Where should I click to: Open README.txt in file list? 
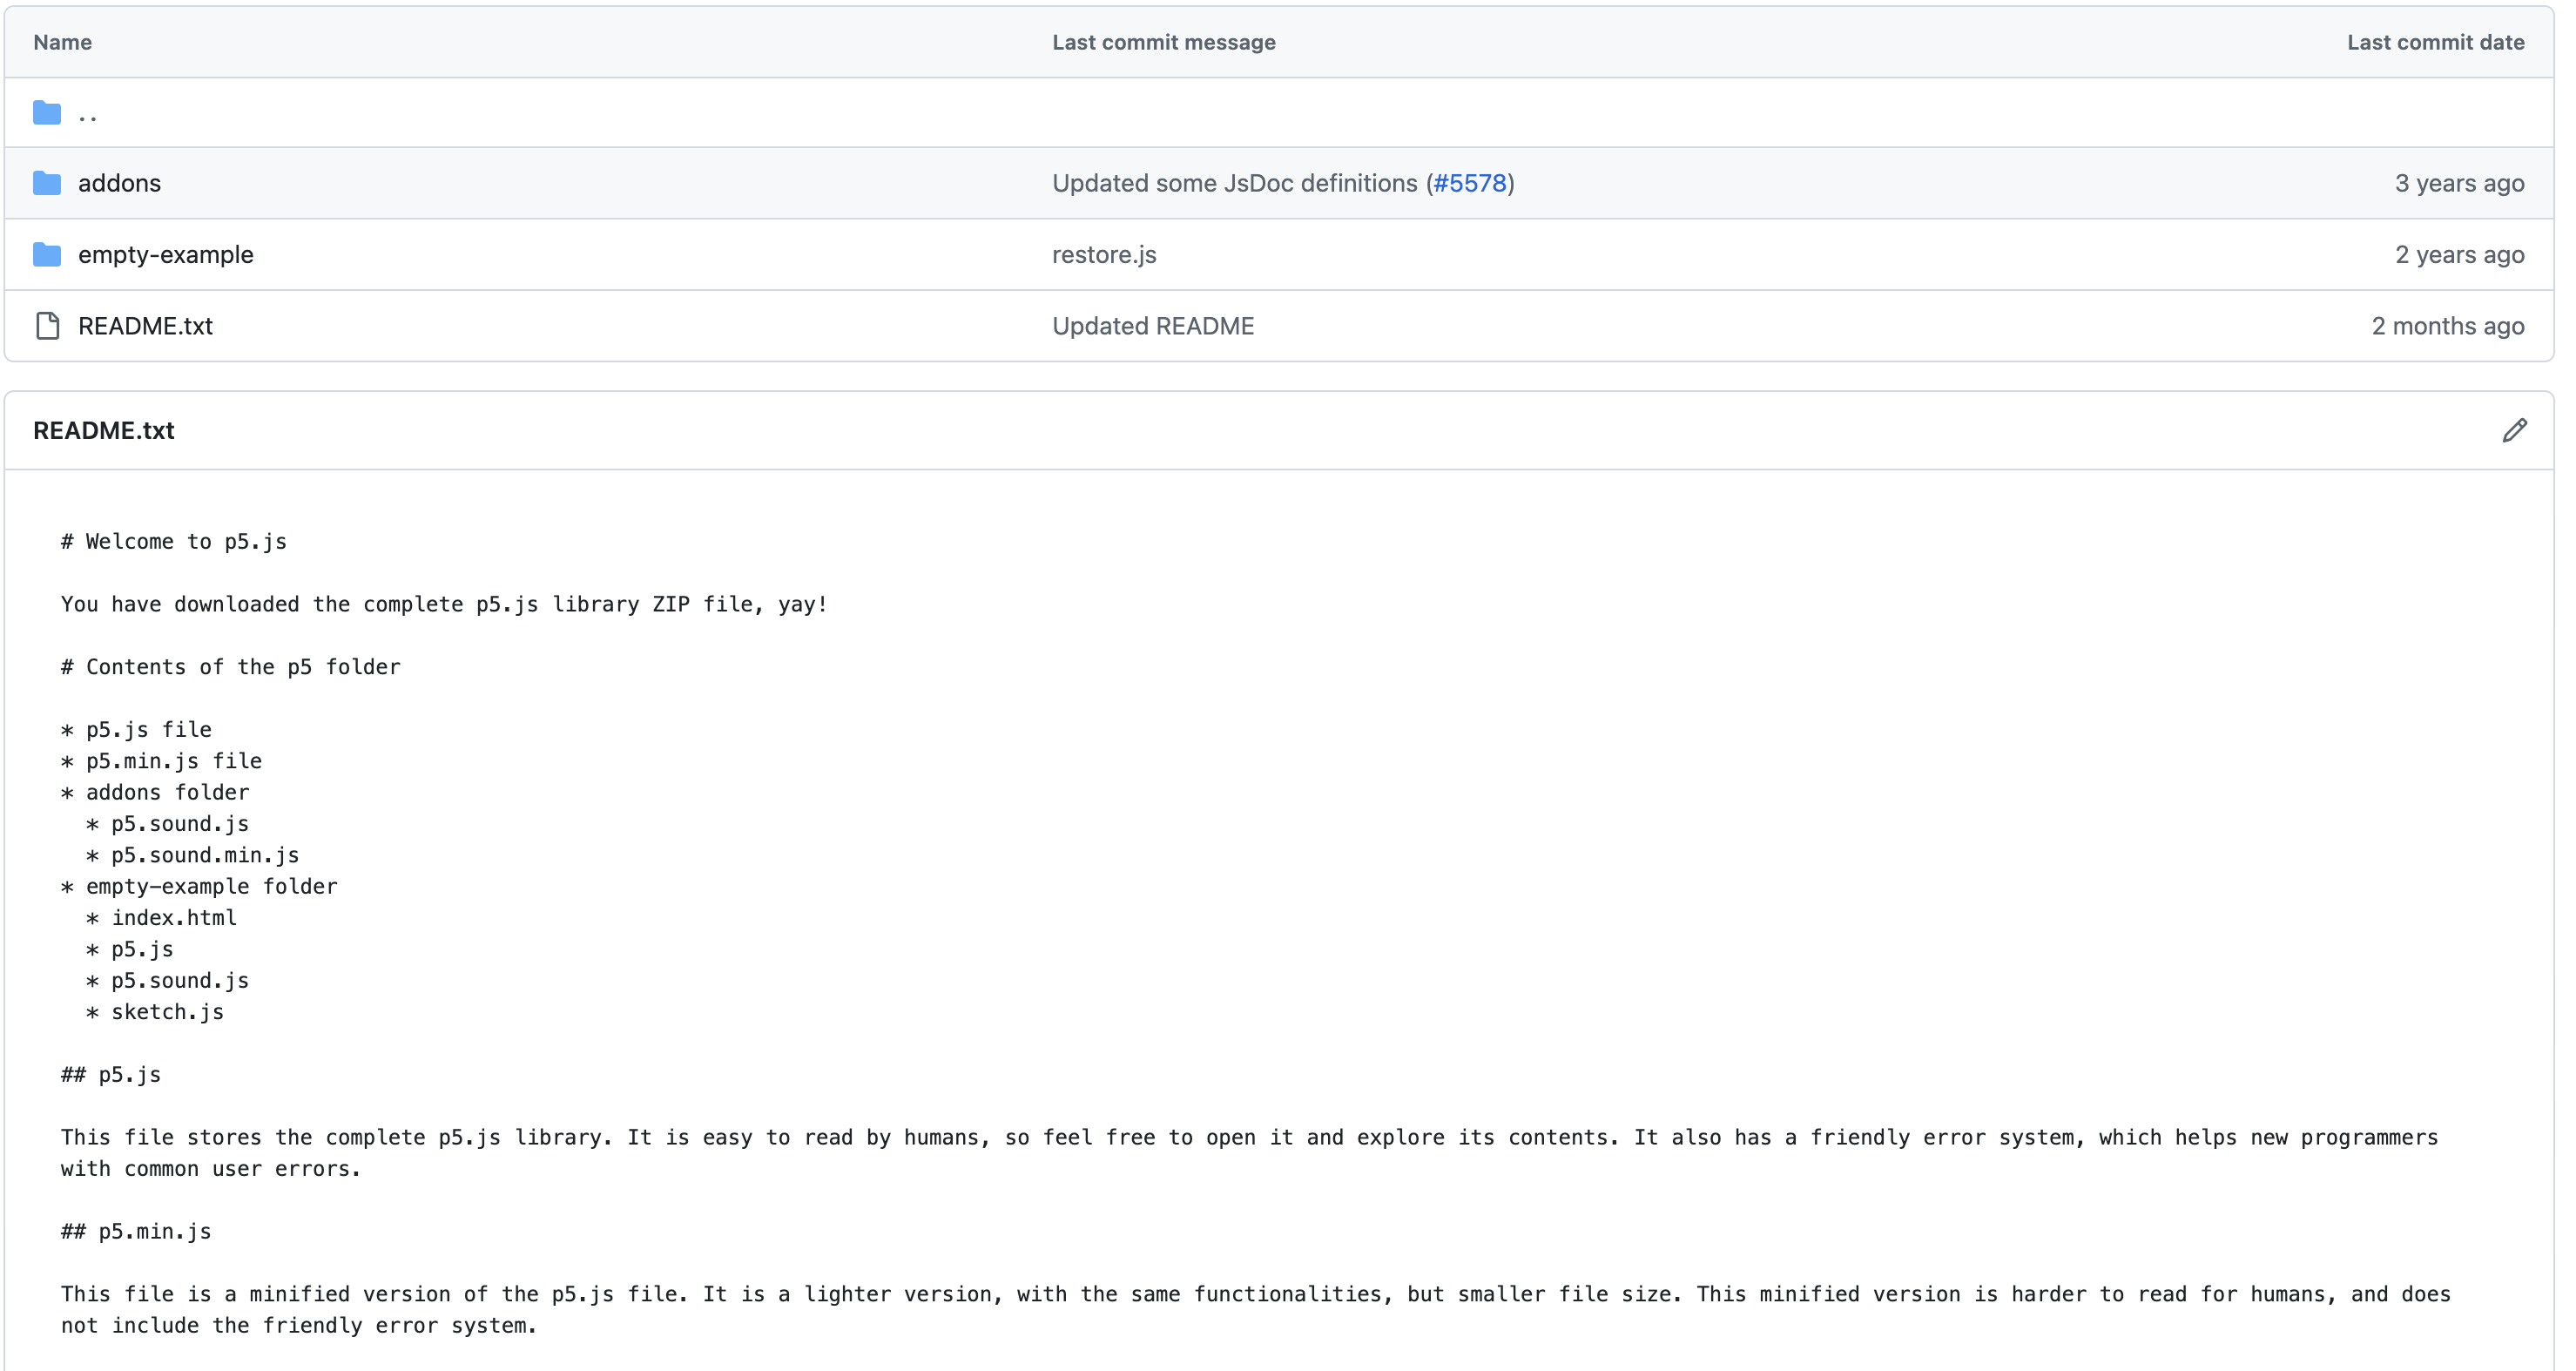145,326
